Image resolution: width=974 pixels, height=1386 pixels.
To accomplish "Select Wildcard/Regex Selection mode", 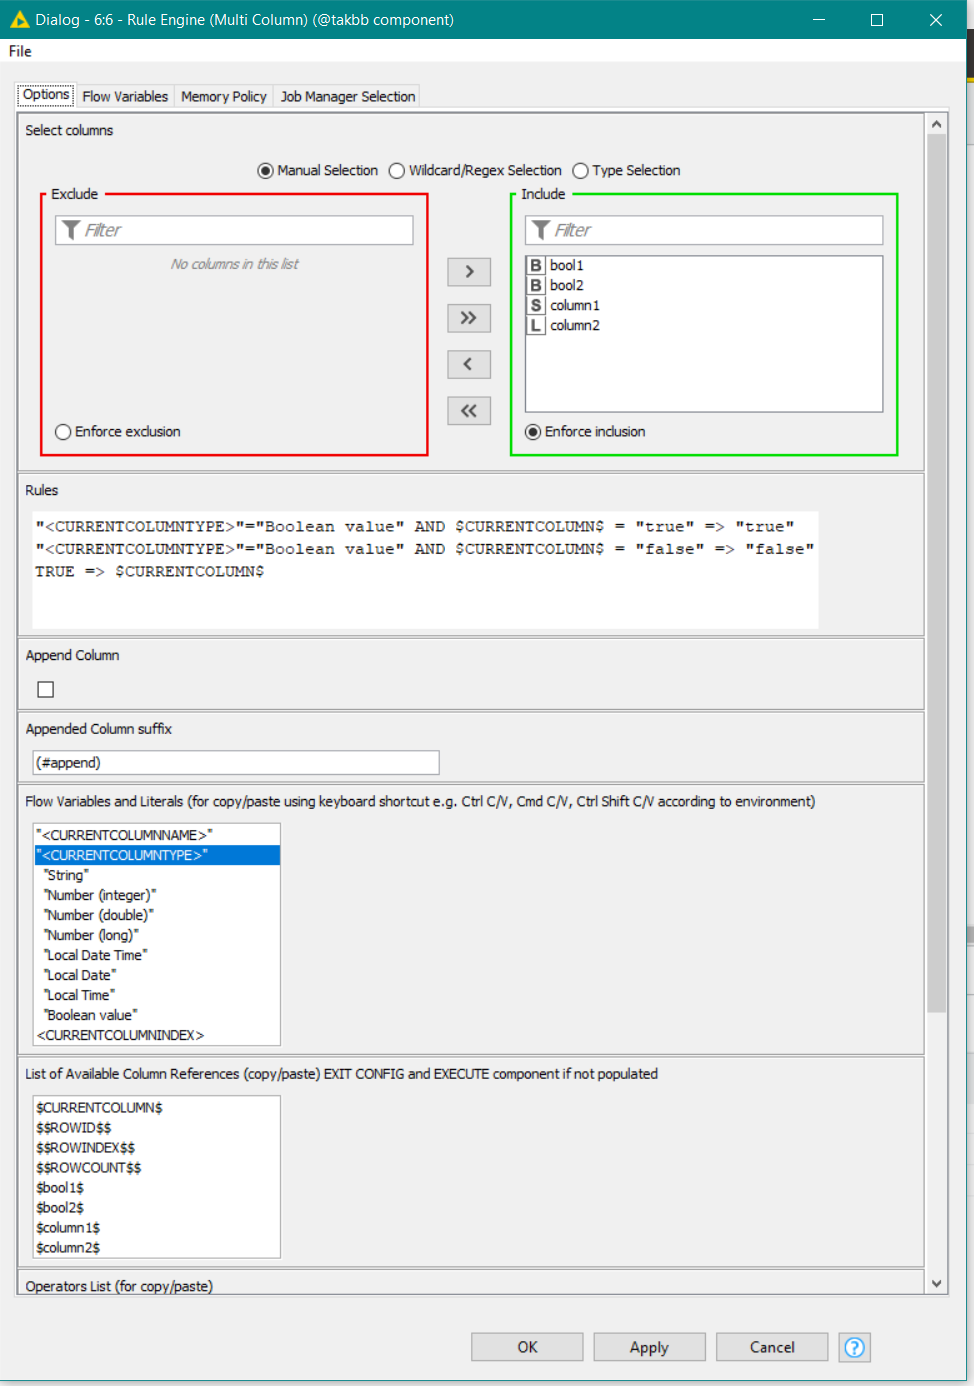I will point(397,170).
